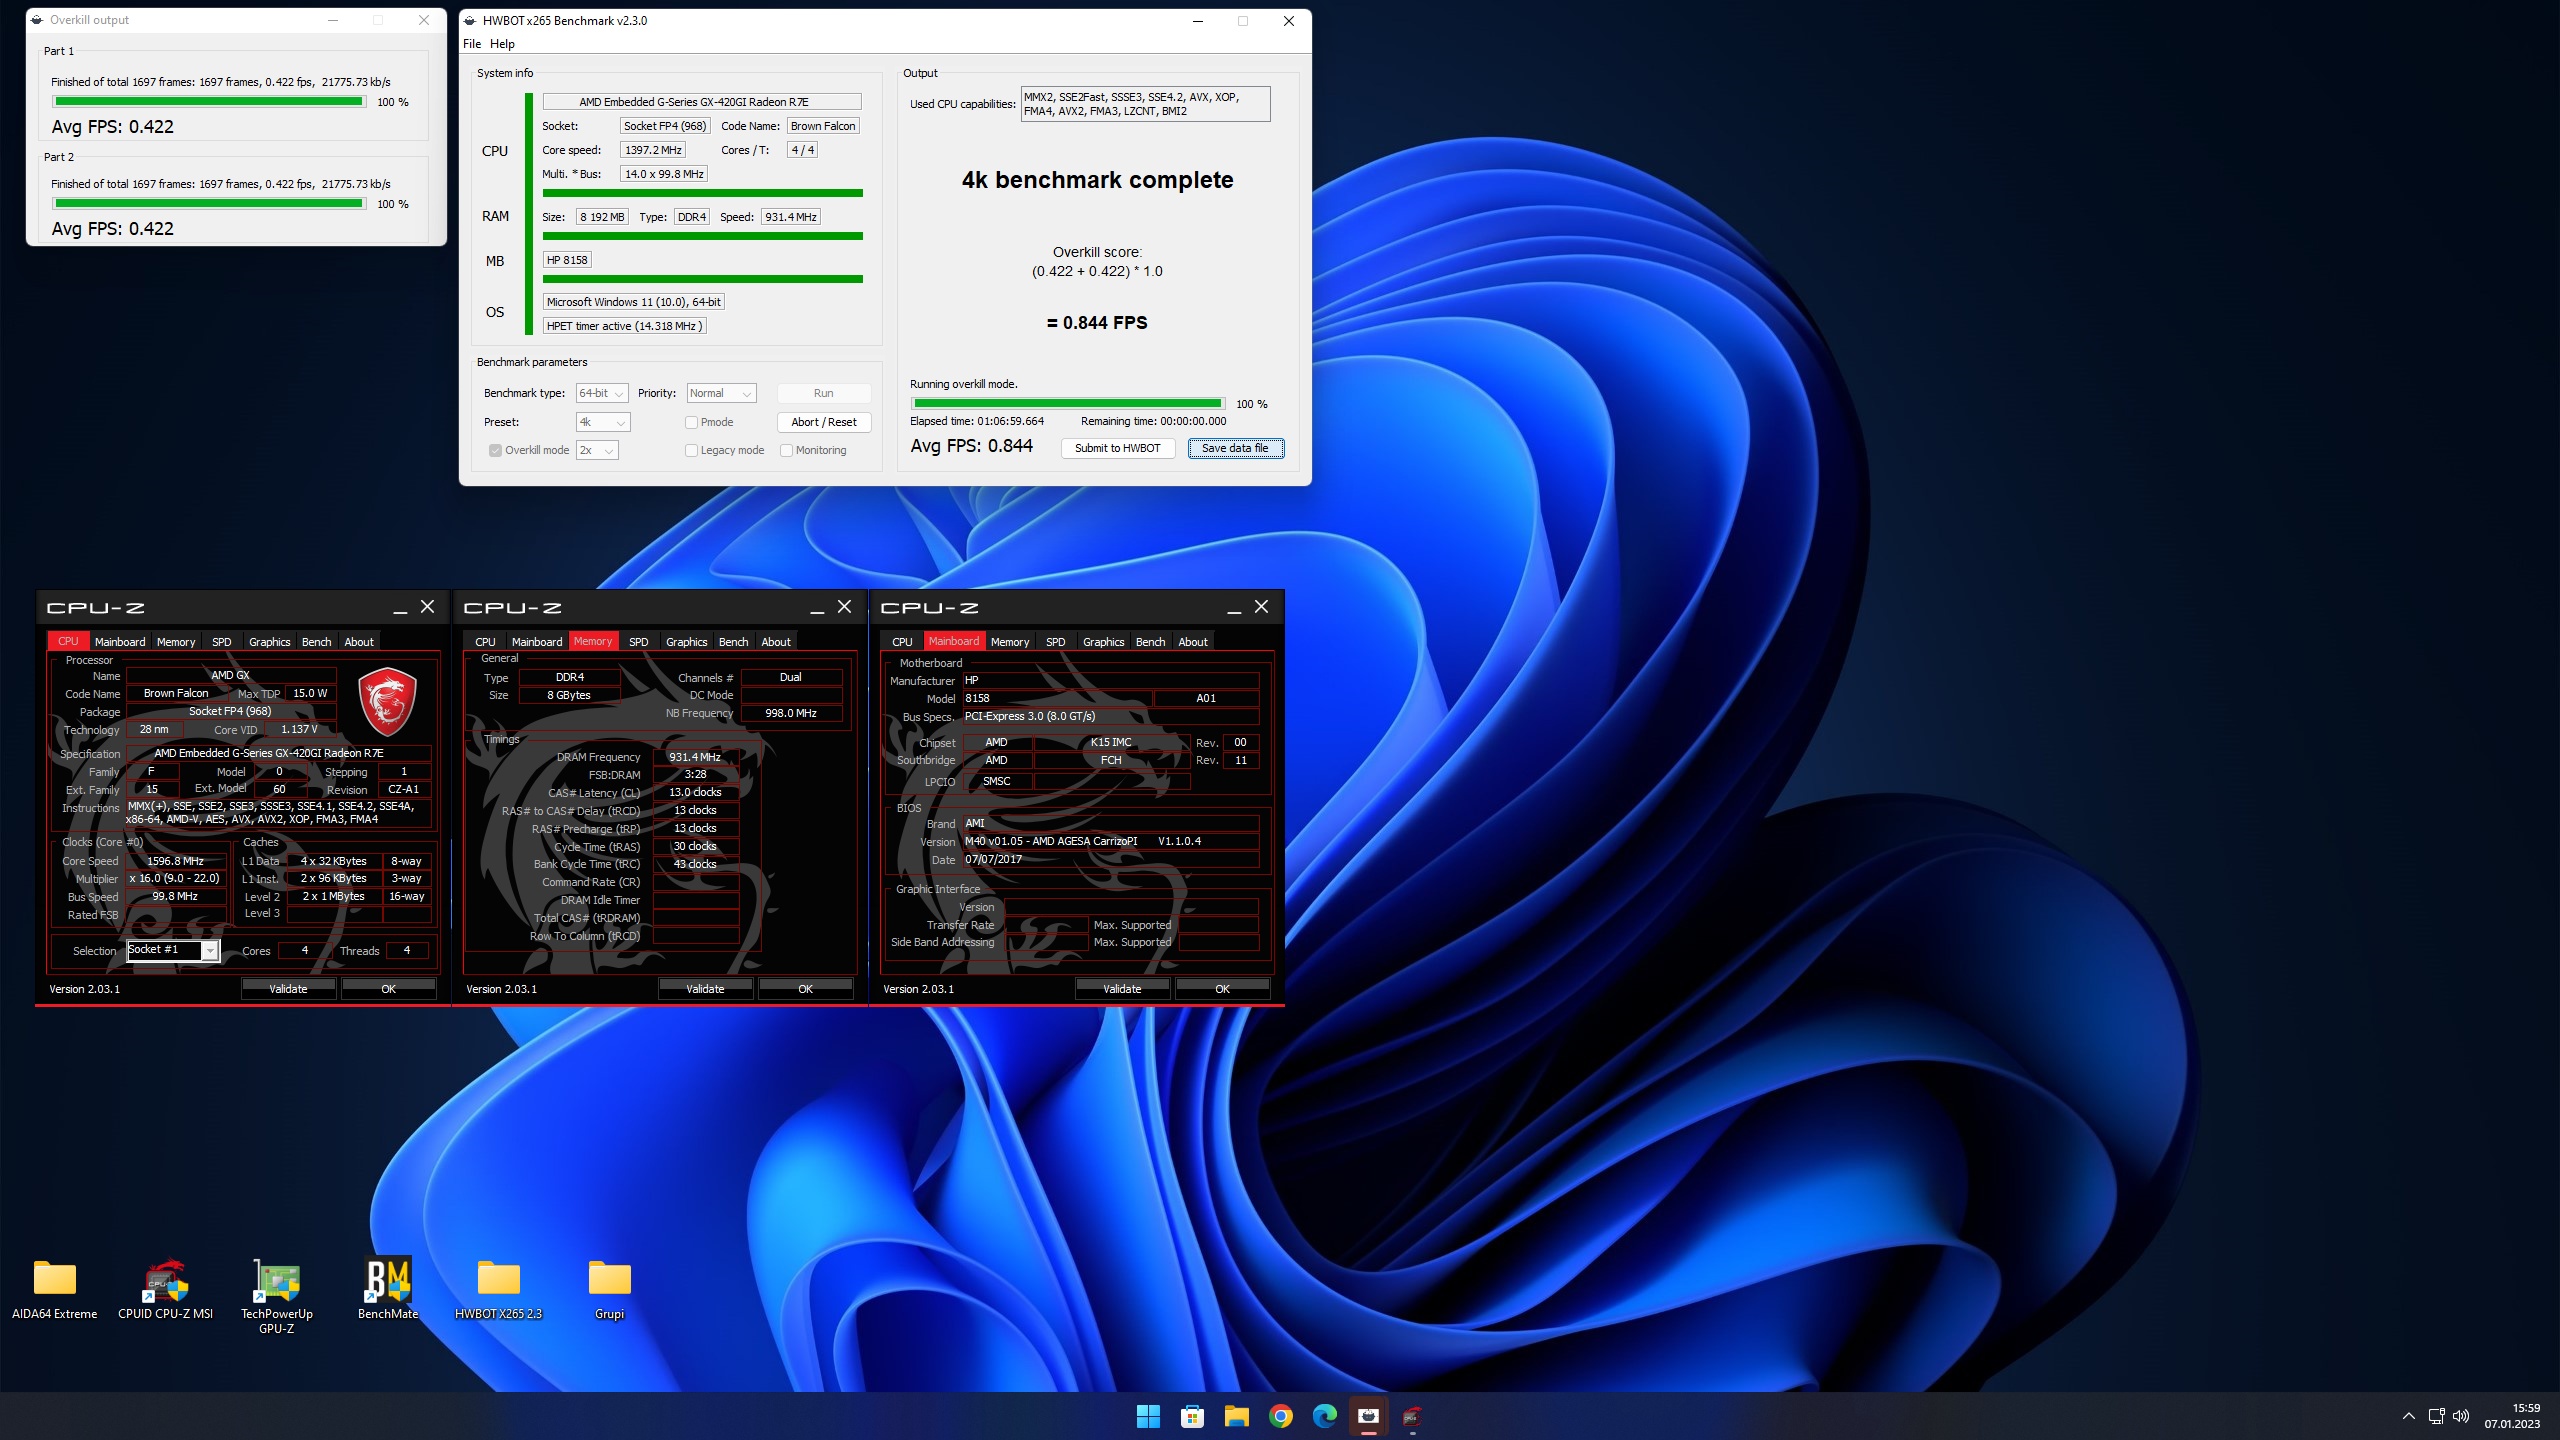2560x1440 pixels.
Task: Click '= 0.844 FPS' score text
Action: (1097, 323)
